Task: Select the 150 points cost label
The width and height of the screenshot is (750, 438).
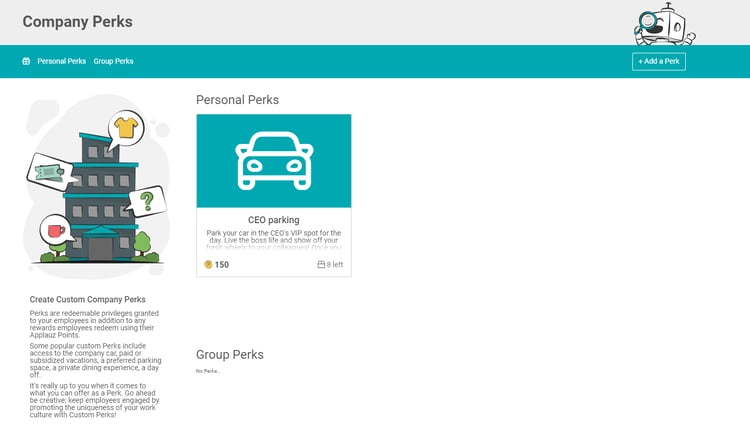Action: pyautogui.click(x=222, y=265)
